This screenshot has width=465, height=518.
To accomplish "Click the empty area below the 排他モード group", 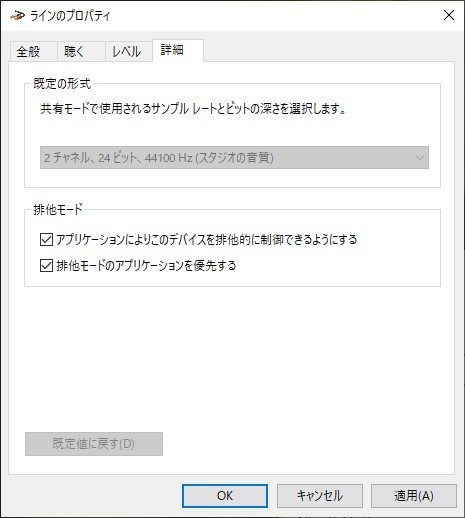I will click(232, 357).
